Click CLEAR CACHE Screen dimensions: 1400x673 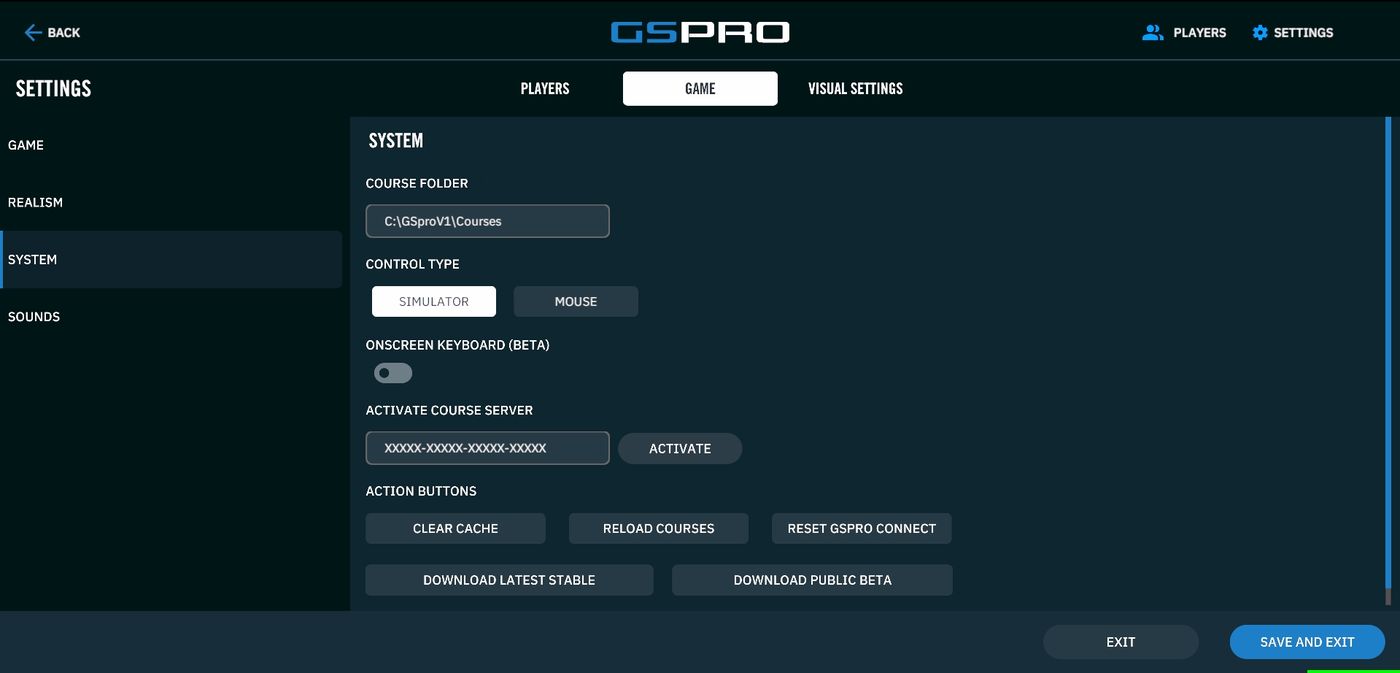tap(455, 528)
